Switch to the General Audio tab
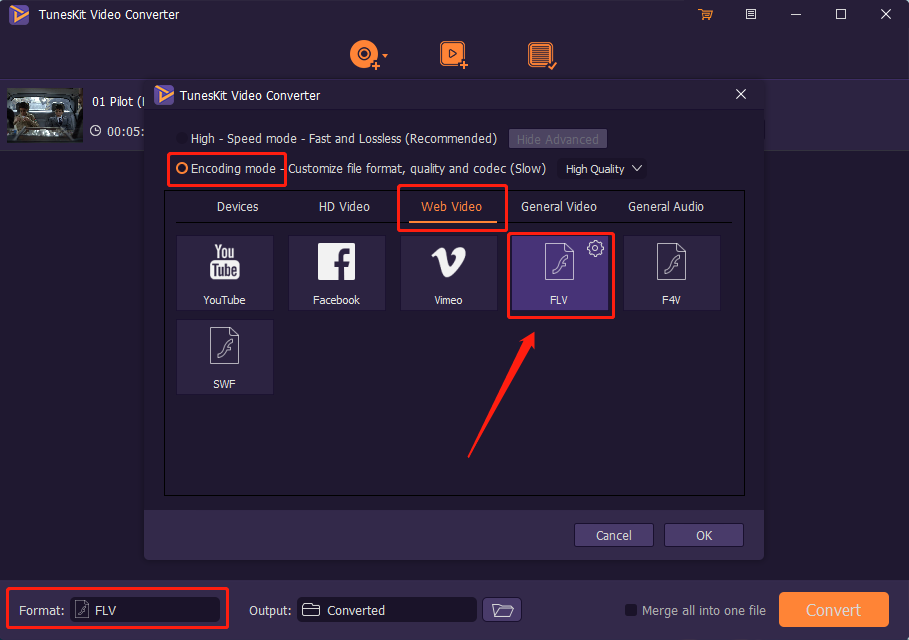The image size is (909, 640). (666, 206)
